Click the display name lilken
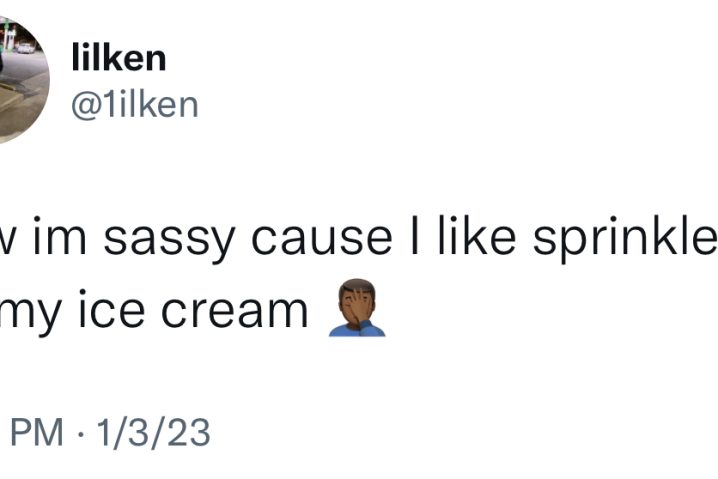 point(119,57)
